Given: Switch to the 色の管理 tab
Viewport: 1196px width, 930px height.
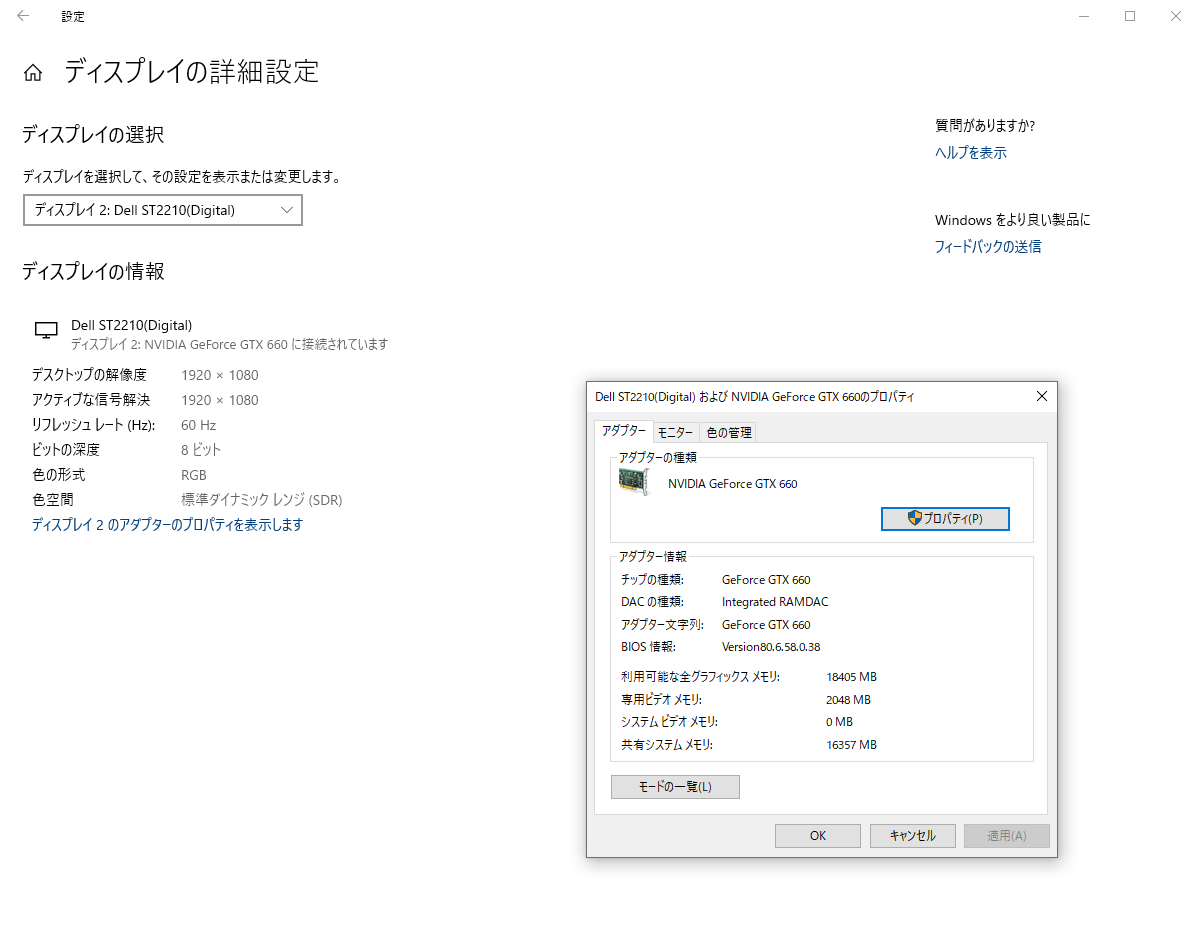Looking at the screenshot, I should (x=728, y=433).
